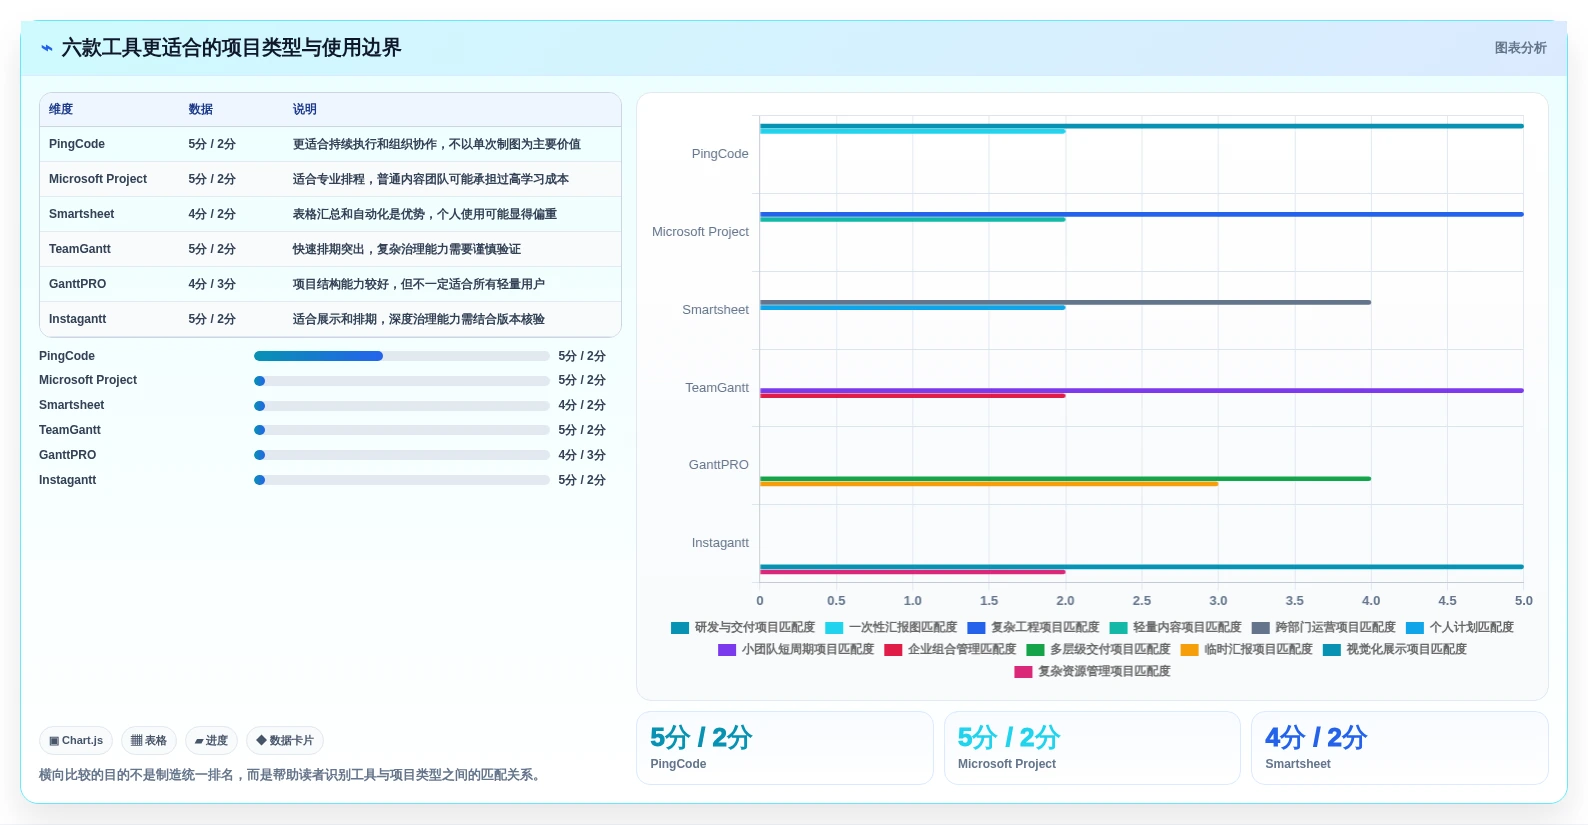The image size is (1588, 825).
Task: Click the gray Smartsheet bar in chart
Action: click(x=1065, y=302)
